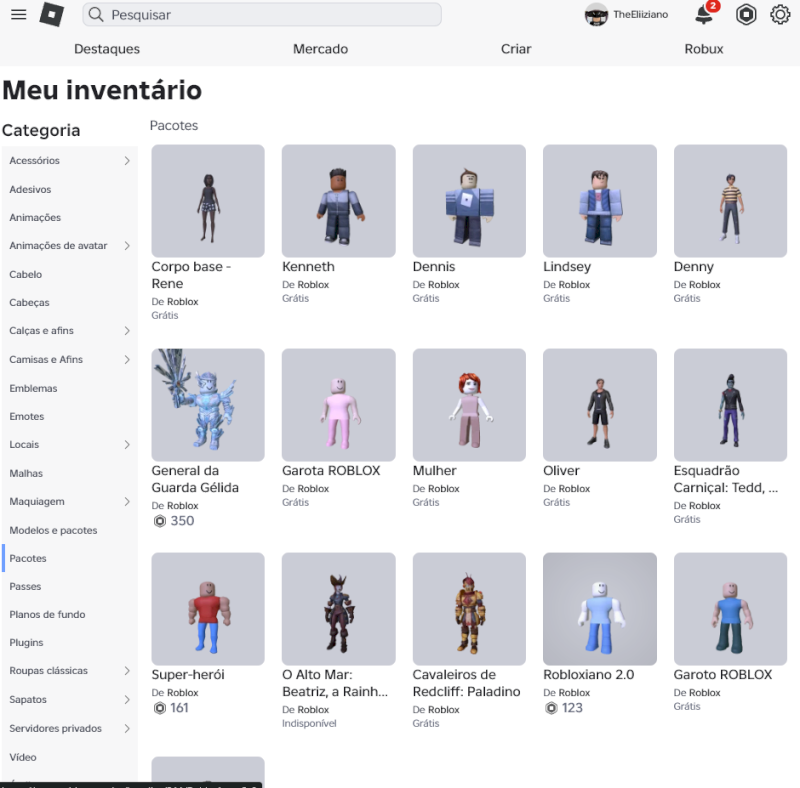Open General da Guarda Gélida thumbnail
800x788 pixels.
pyautogui.click(x=208, y=405)
